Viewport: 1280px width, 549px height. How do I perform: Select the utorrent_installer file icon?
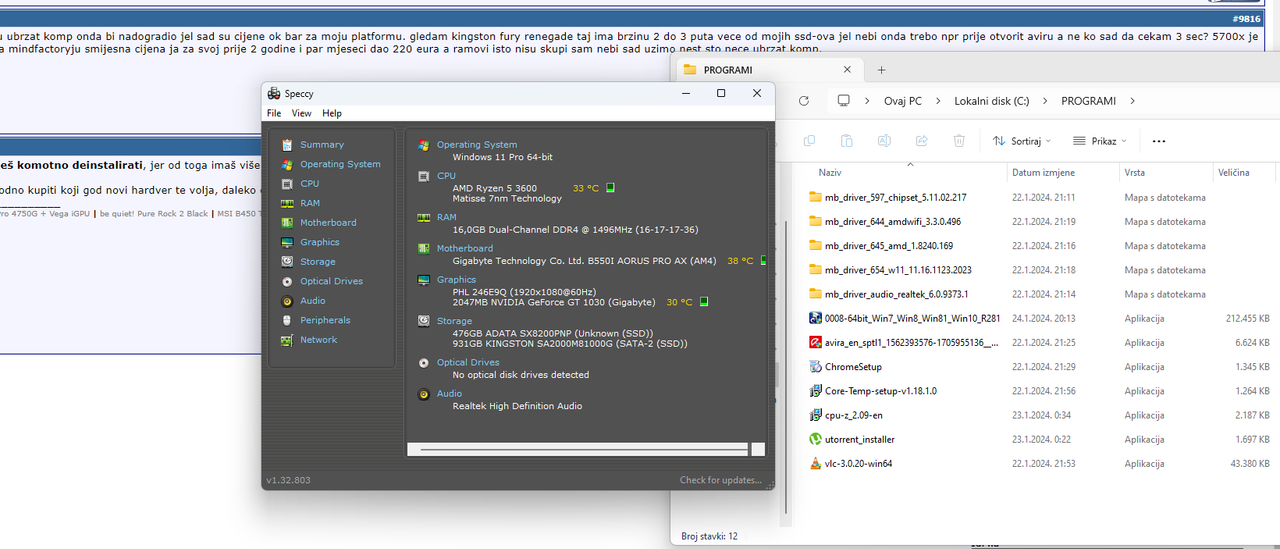pyautogui.click(x=815, y=439)
